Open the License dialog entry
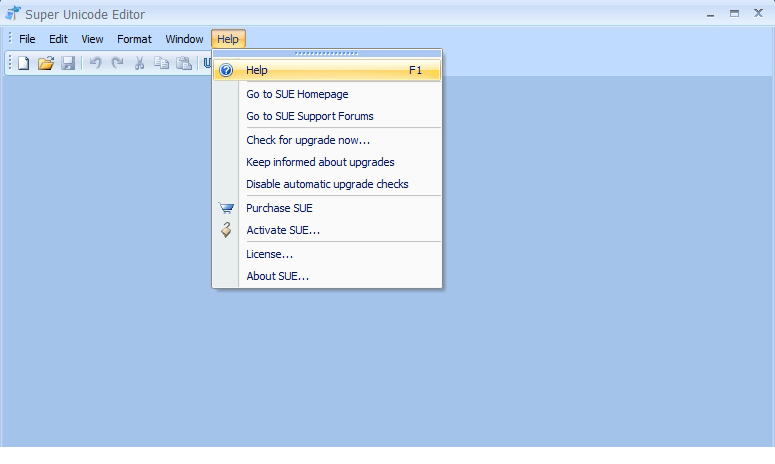The width and height of the screenshot is (775, 464). click(x=327, y=254)
